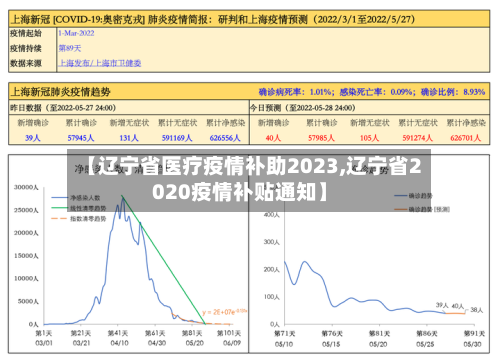
Task: Click the 30000人 y-axis label
Action: [x=26, y=187]
